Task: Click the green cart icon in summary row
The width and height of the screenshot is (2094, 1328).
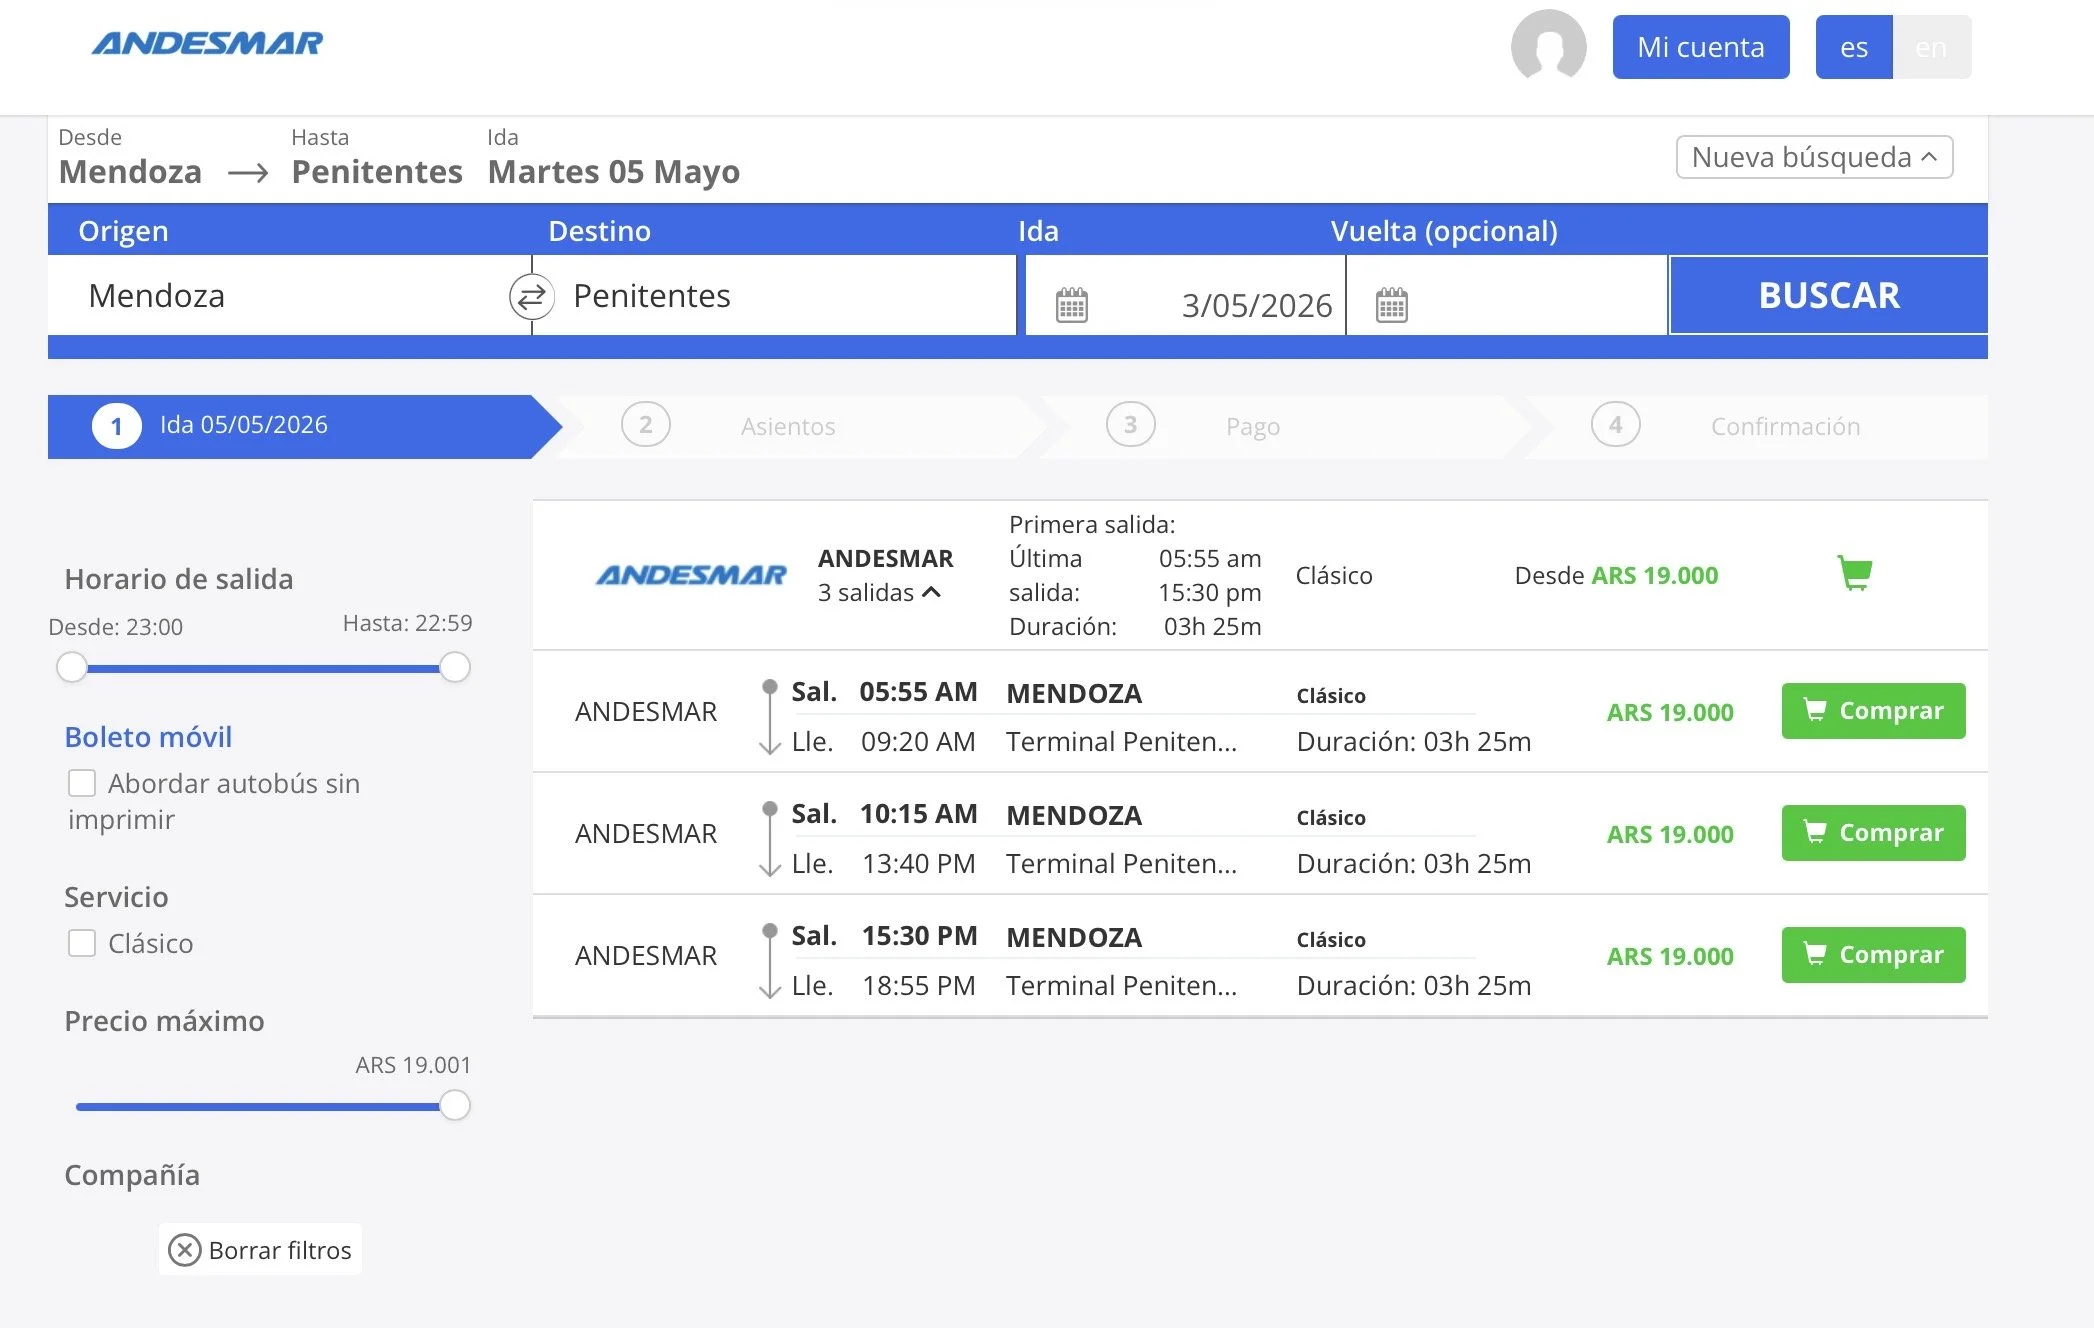Action: tap(1855, 573)
